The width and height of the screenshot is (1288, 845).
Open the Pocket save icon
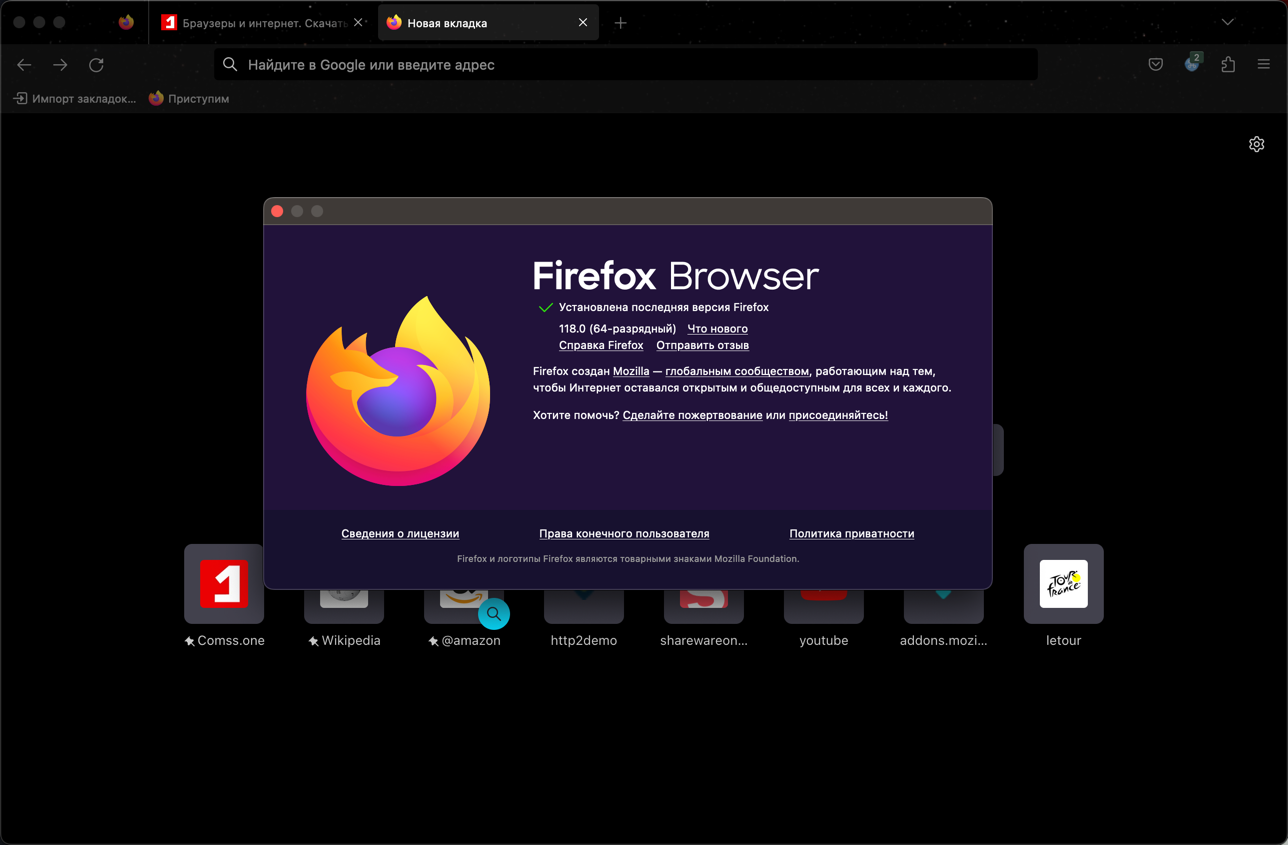[x=1156, y=65]
